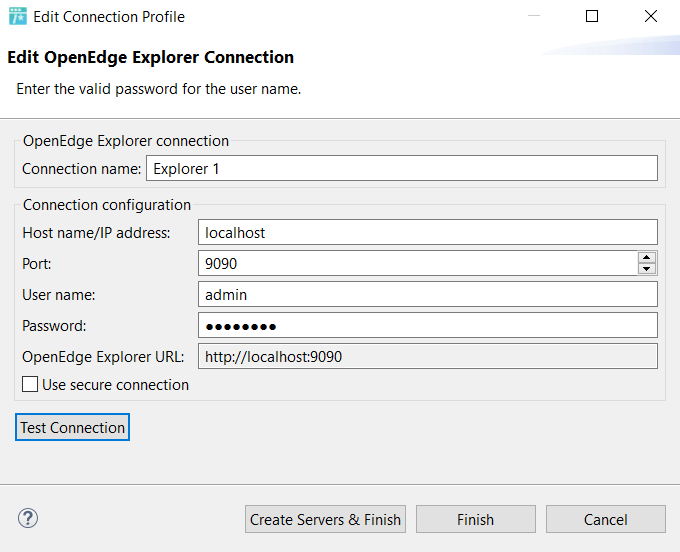Click the 'Connection configuration' group title

coord(107,205)
